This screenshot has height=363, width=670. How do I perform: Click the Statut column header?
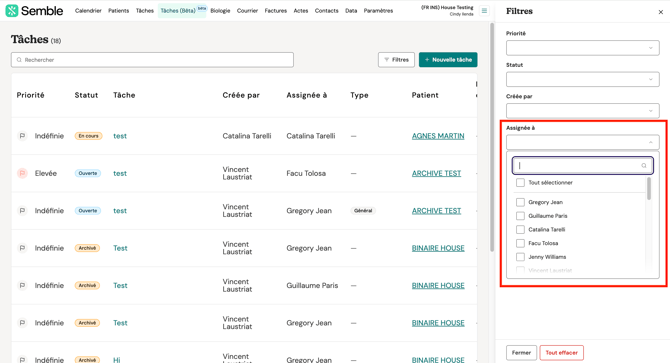pyautogui.click(x=86, y=95)
